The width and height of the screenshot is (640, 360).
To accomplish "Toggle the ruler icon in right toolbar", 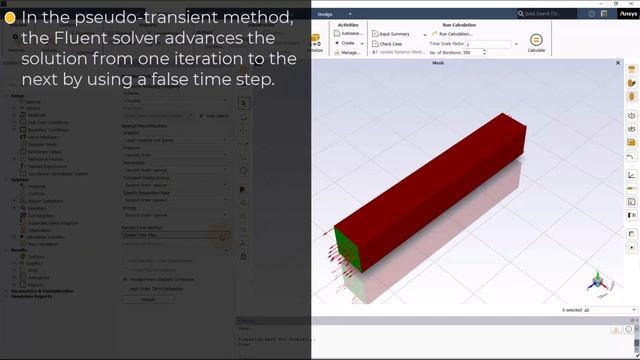I will pos(631,189).
